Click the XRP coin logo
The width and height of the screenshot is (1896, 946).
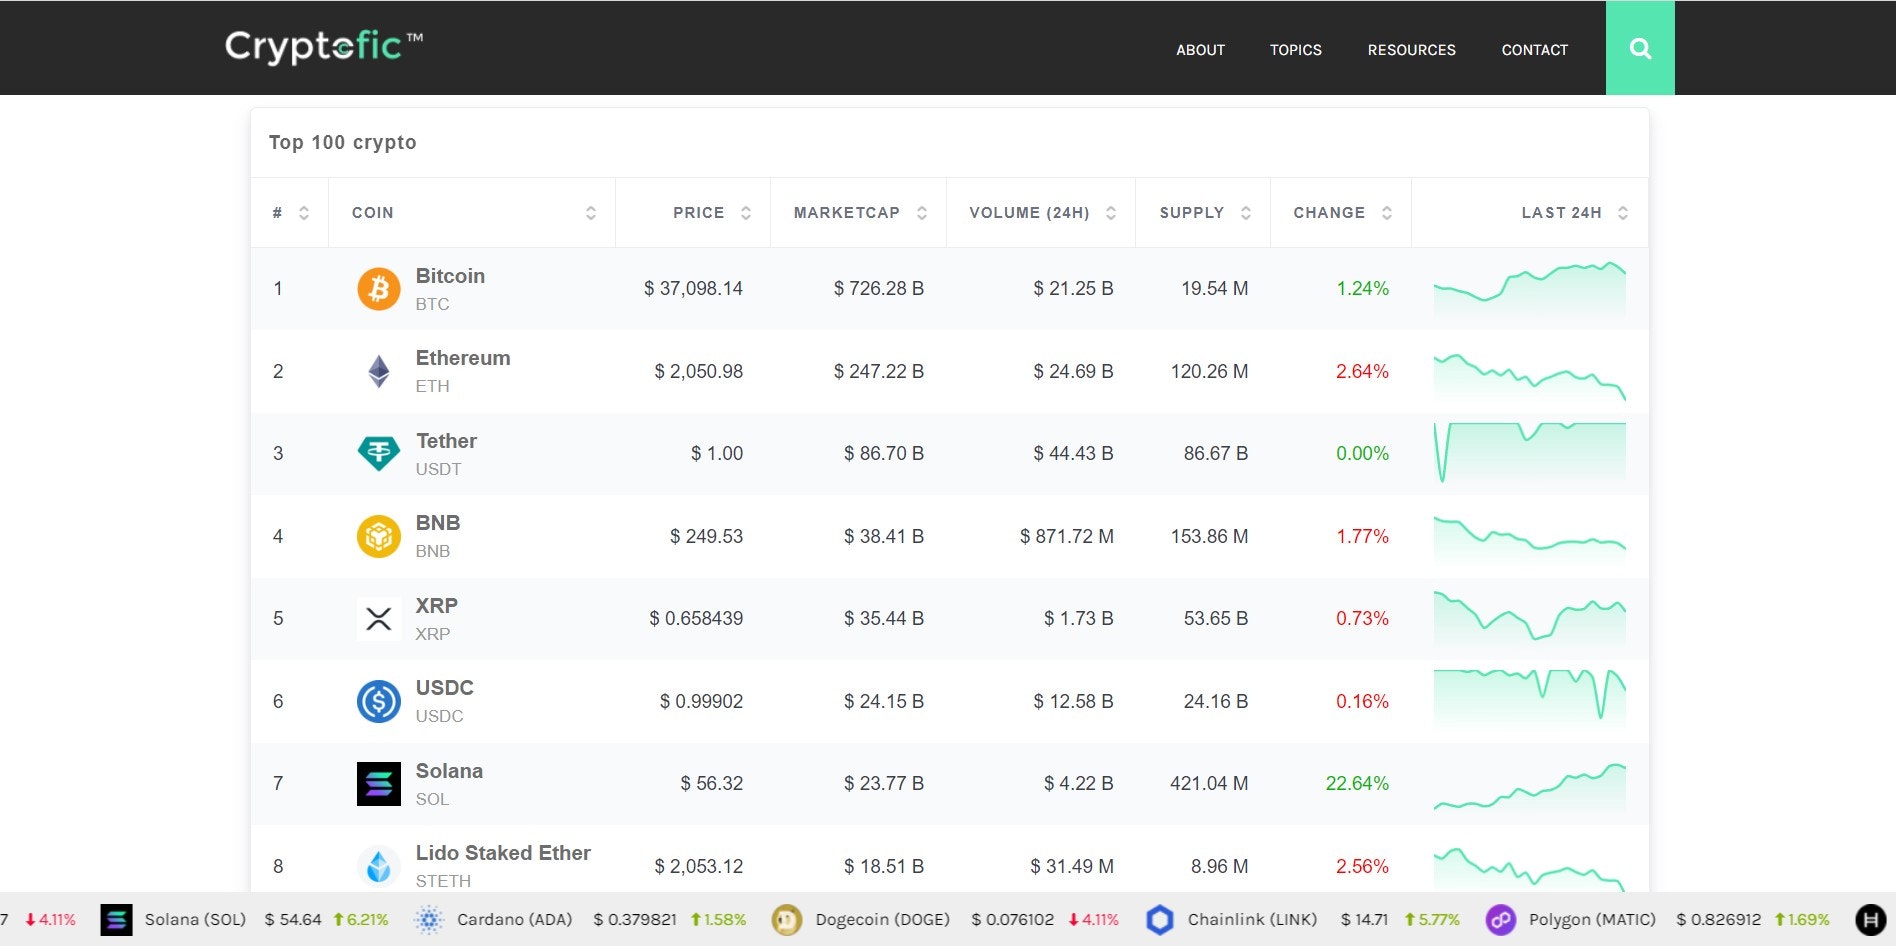pos(379,618)
